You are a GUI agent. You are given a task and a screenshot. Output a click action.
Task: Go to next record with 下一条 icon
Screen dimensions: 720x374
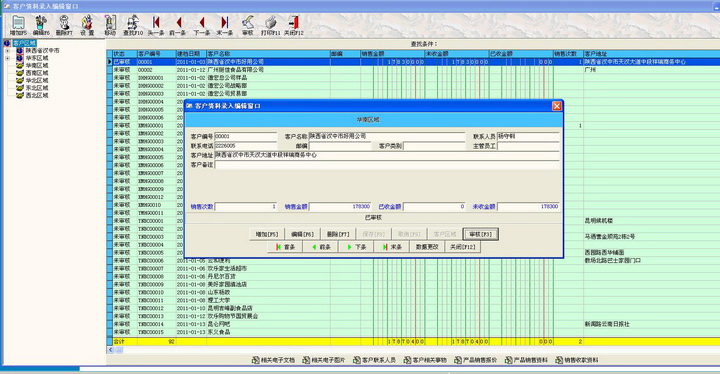click(x=202, y=25)
